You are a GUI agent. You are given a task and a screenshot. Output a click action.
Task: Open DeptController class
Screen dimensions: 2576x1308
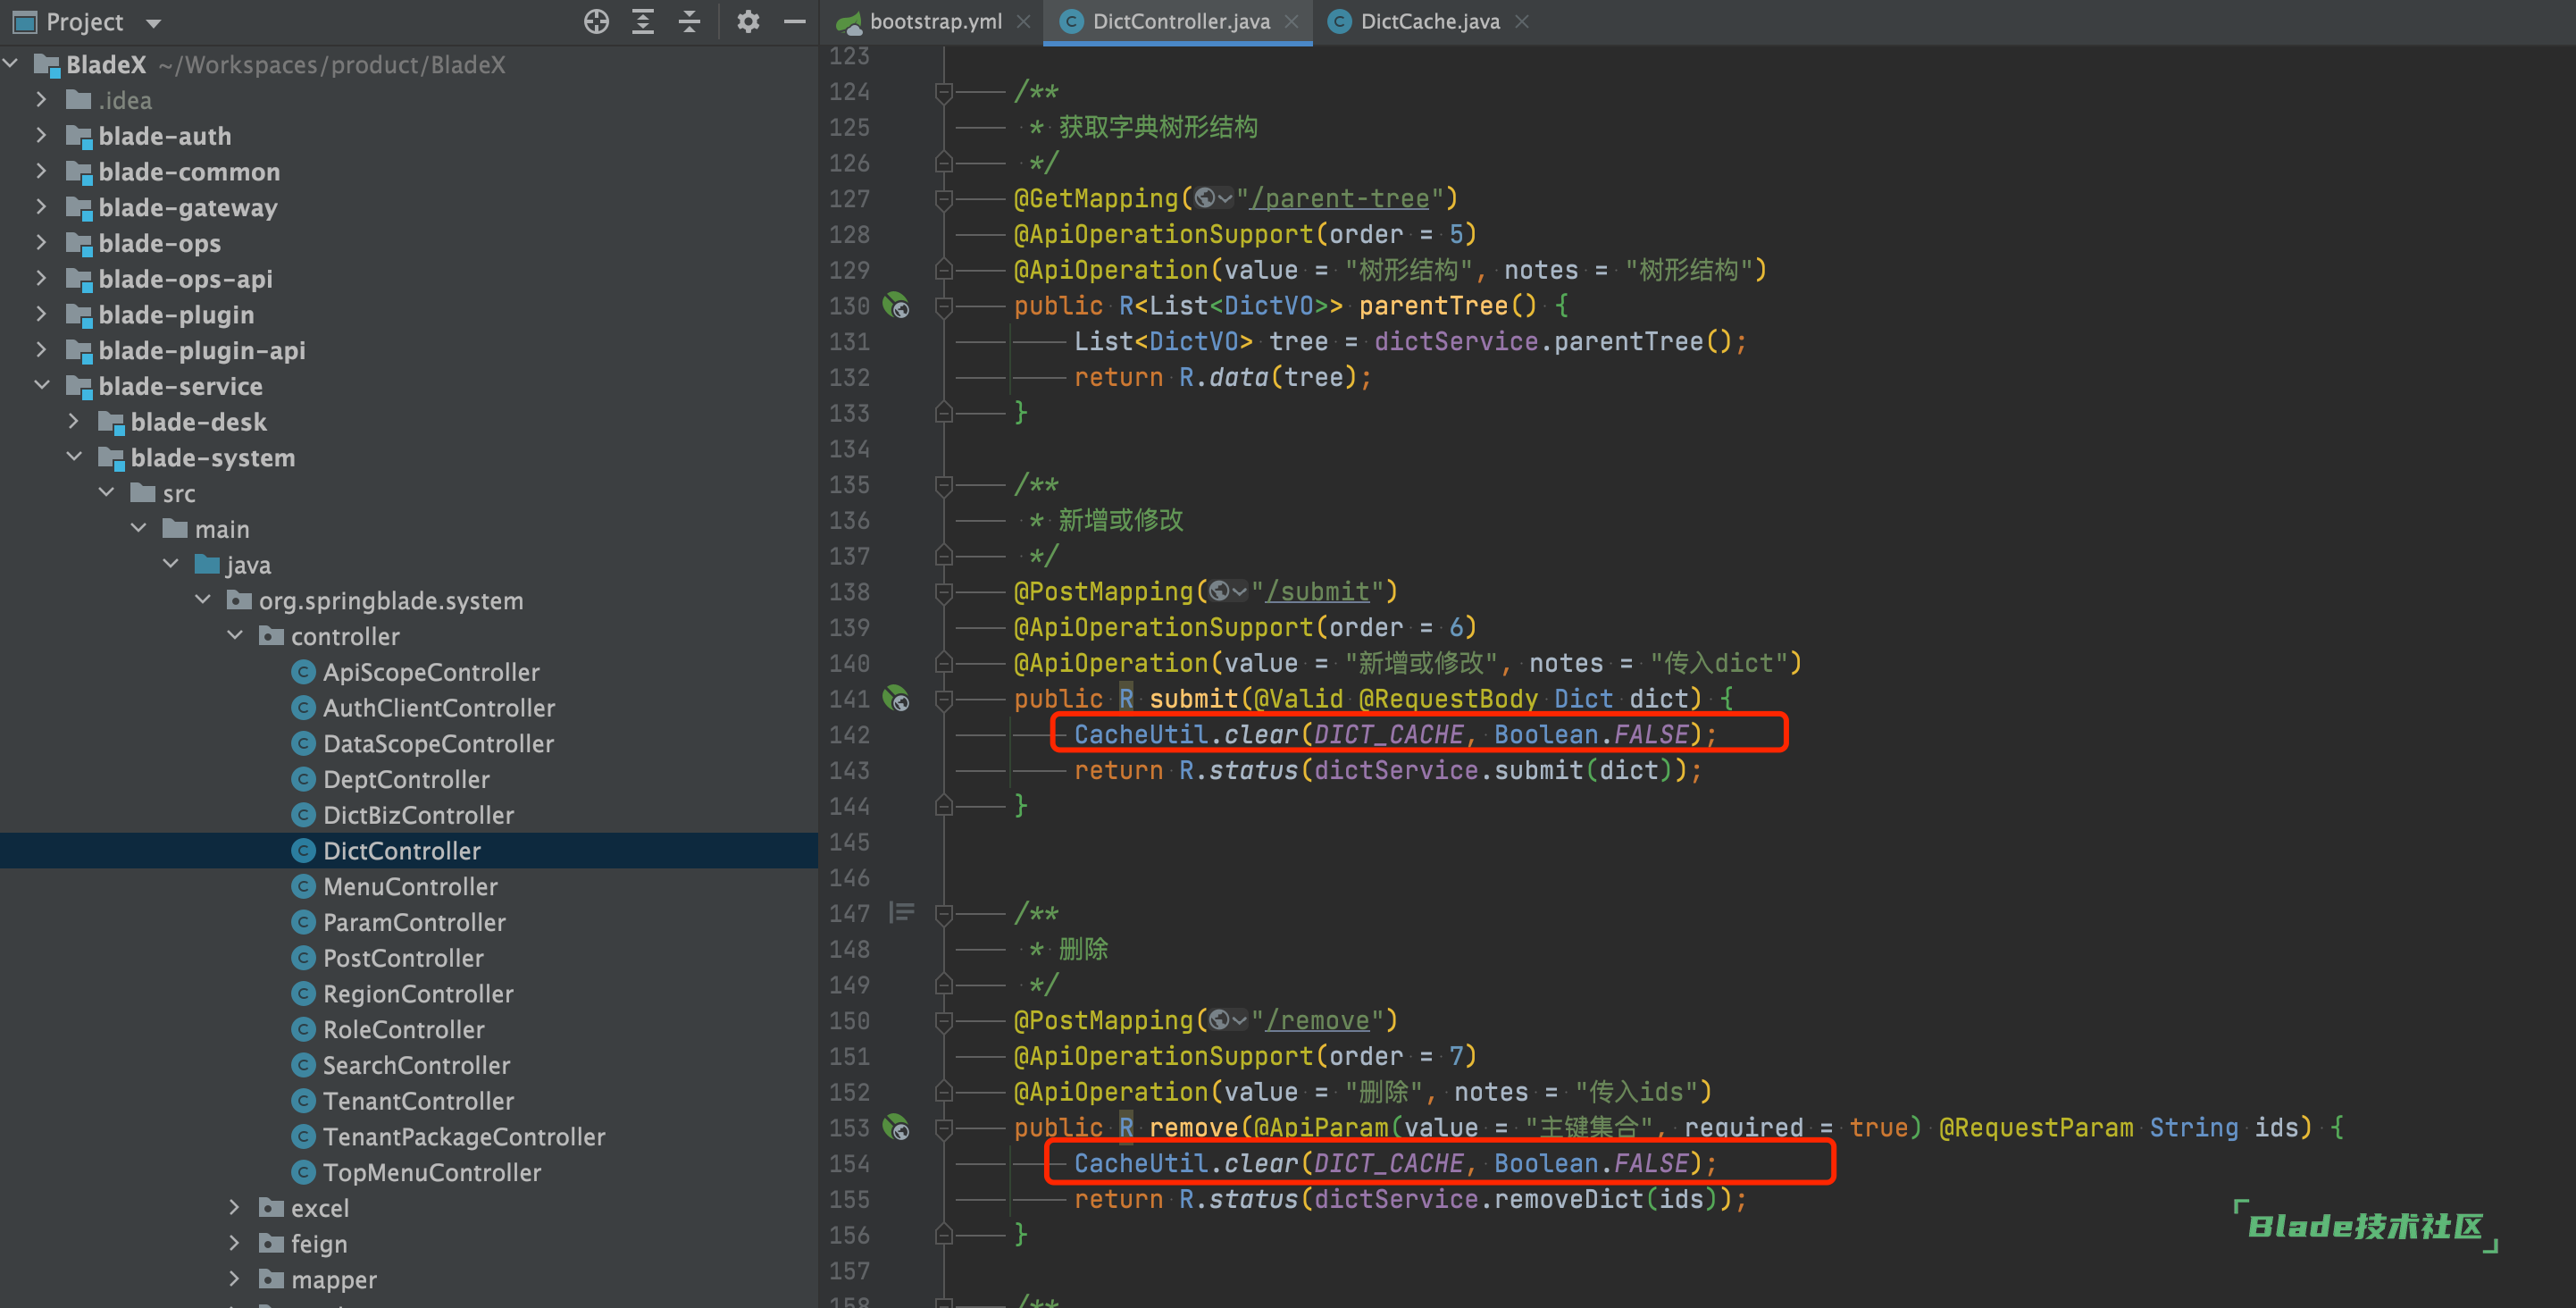tap(406, 779)
